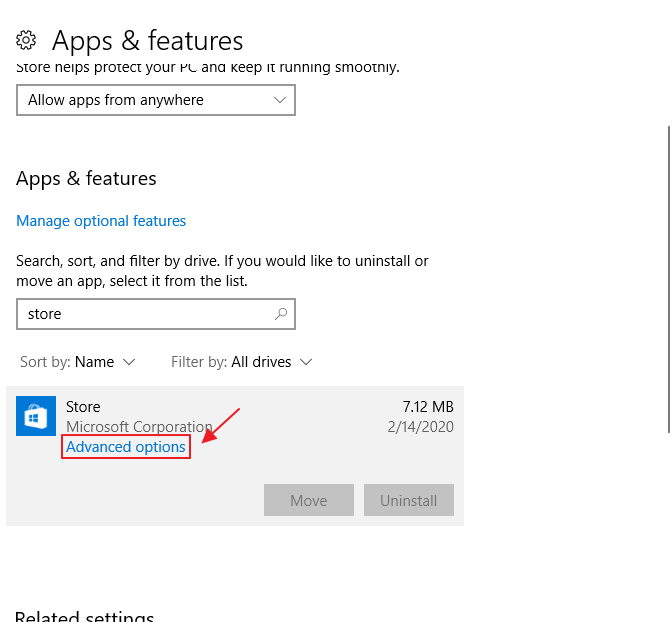Click the large Apps & features page title
672x622 pixels.
click(x=147, y=40)
